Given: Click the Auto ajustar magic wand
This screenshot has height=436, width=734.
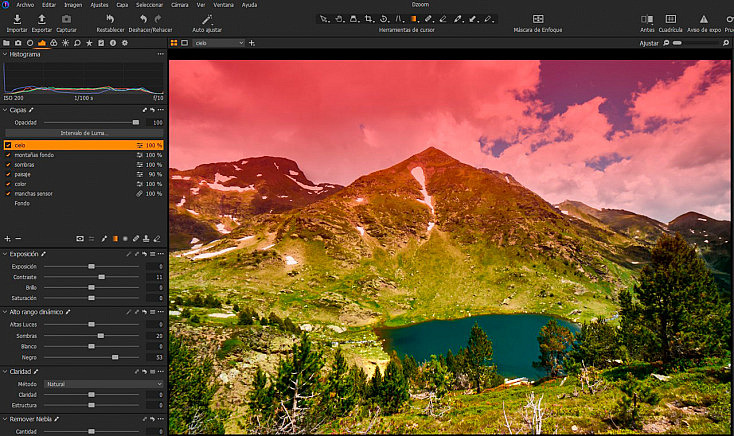Looking at the screenshot, I should [x=207, y=19].
